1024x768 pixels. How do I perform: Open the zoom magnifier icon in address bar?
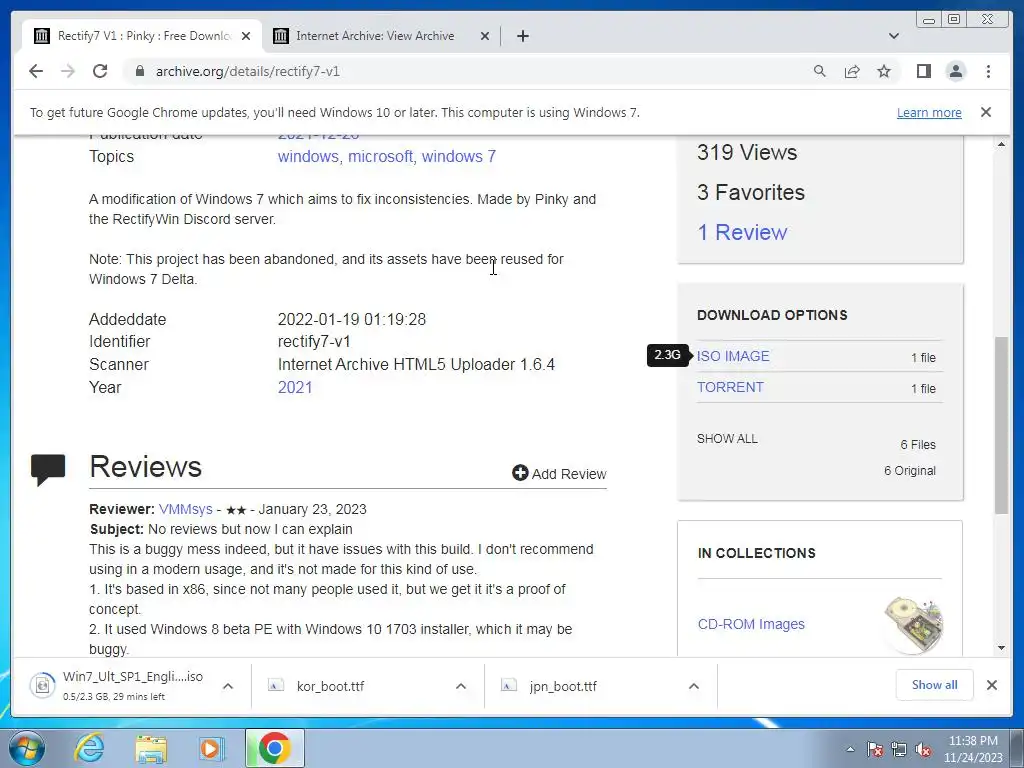tap(820, 71)
